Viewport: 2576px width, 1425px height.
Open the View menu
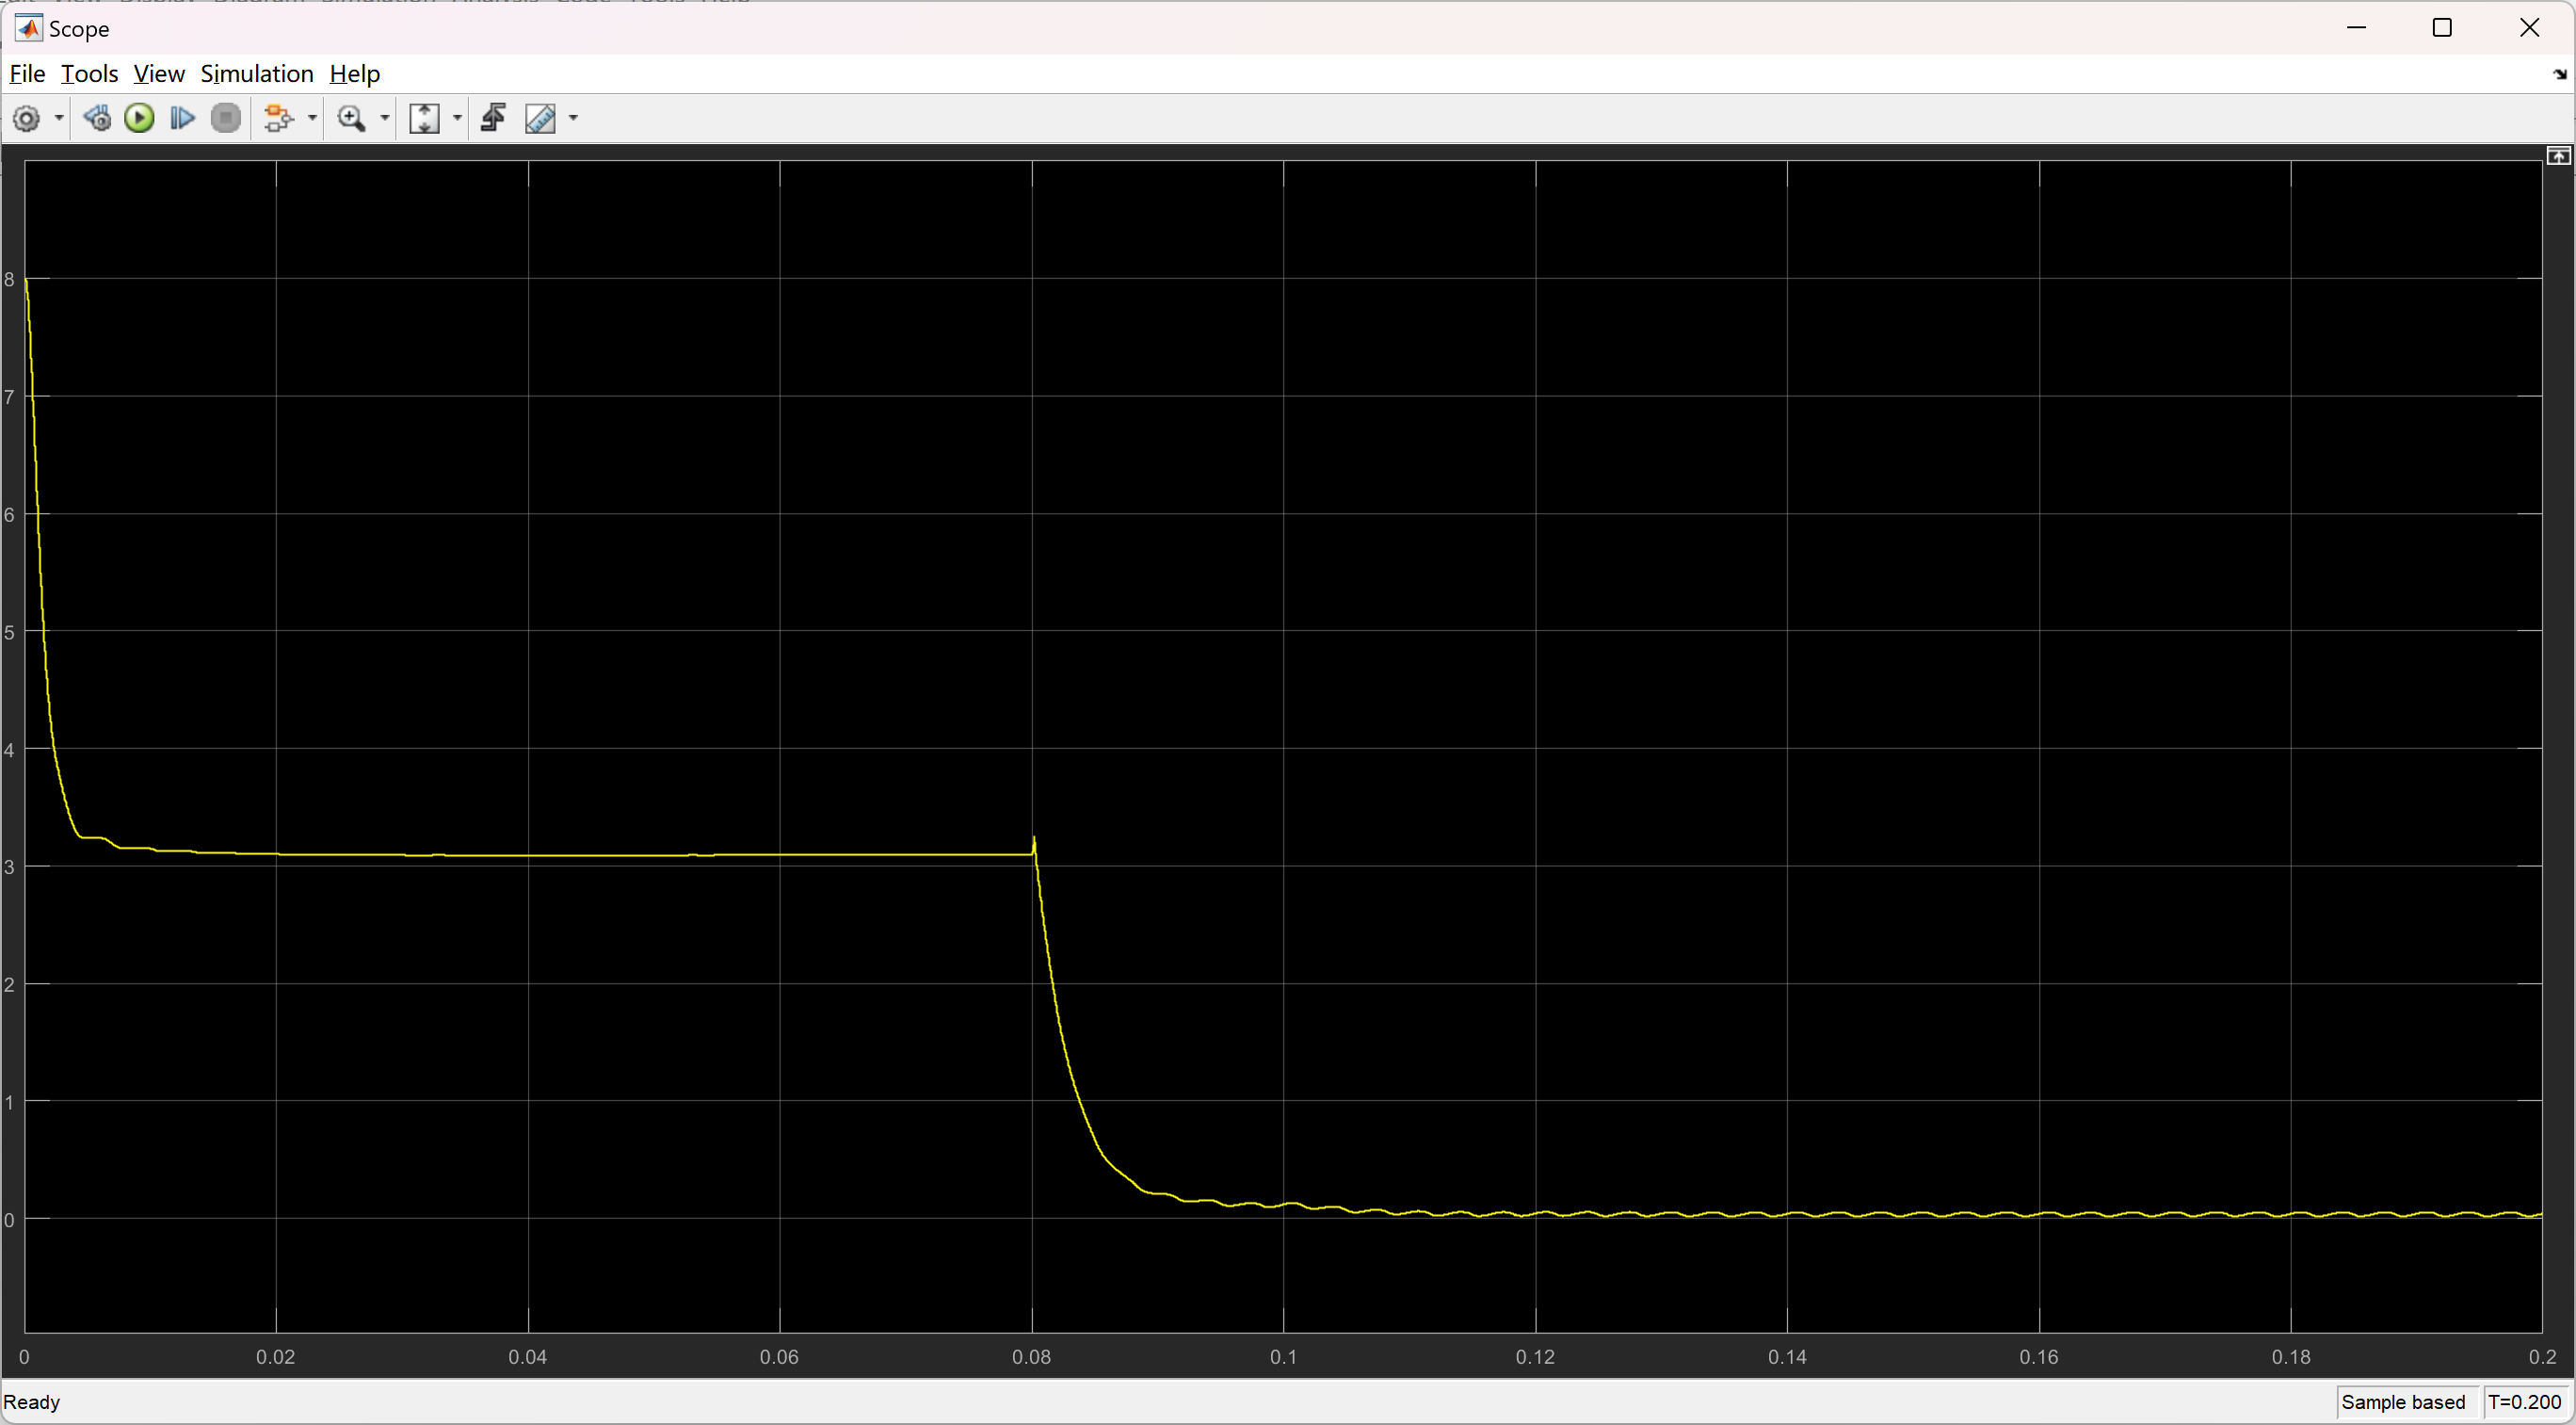[x=159, y=74]
